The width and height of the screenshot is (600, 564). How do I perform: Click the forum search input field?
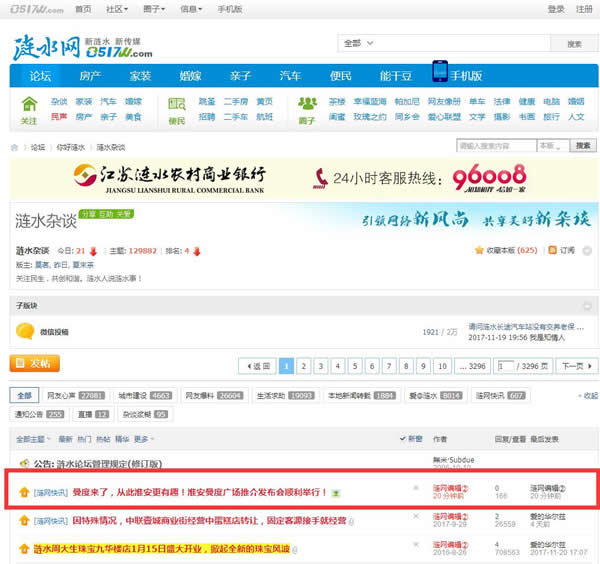[x=496, y=146]
